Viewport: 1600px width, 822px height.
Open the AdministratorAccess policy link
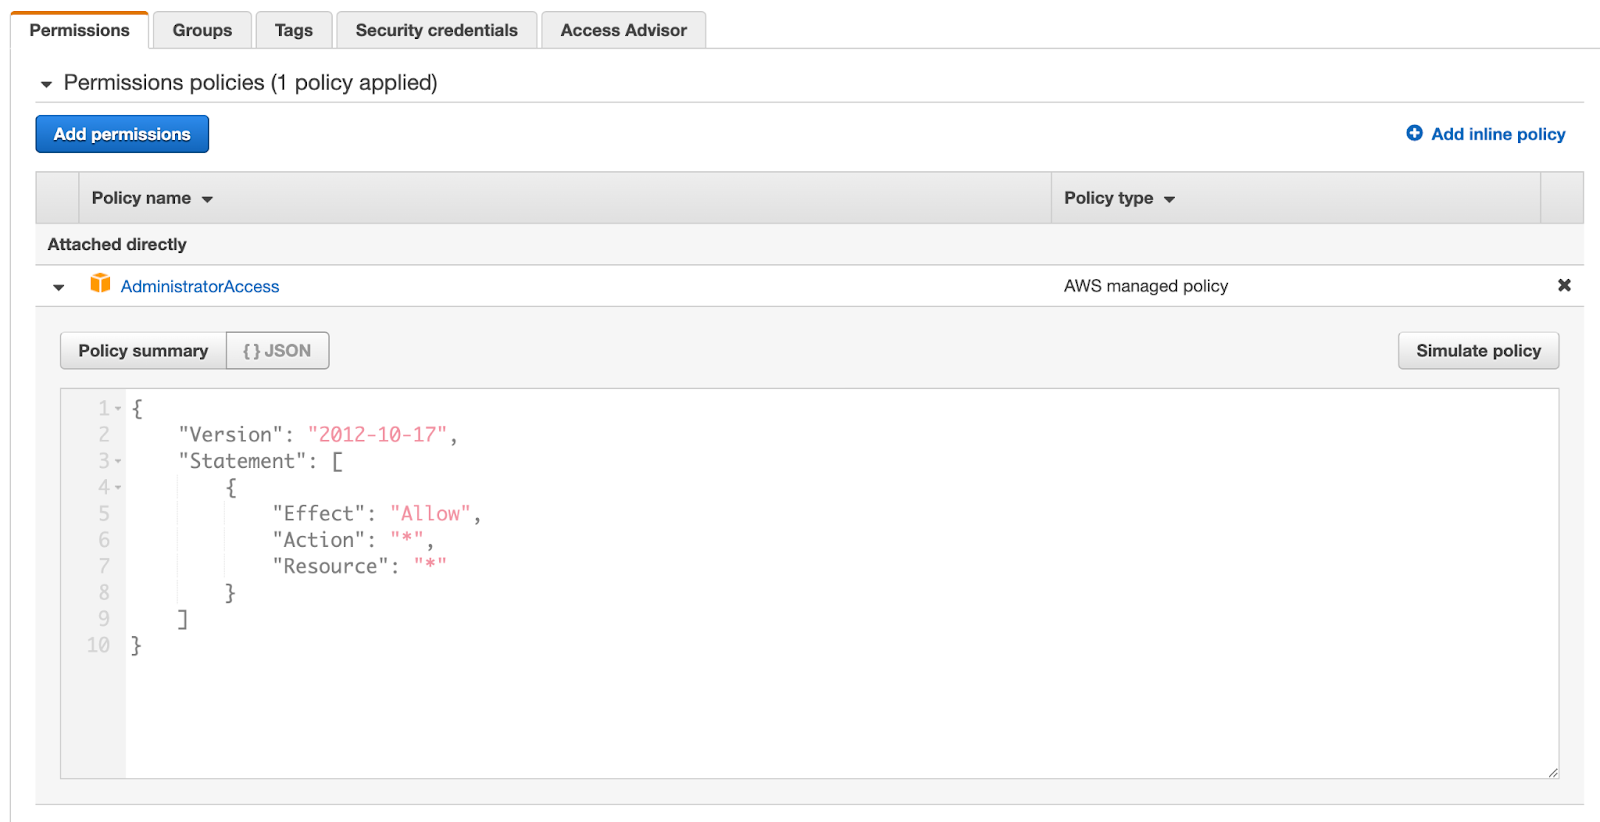200,287
